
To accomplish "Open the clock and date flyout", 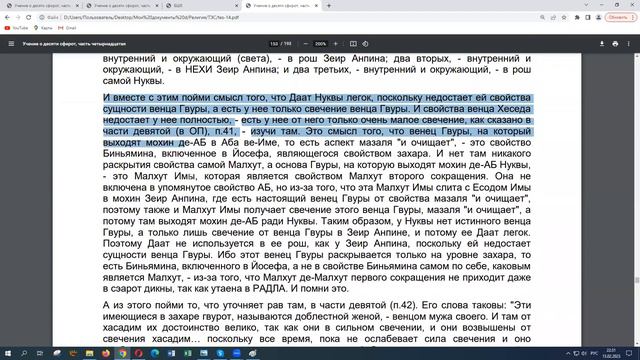I will point(611,353).
